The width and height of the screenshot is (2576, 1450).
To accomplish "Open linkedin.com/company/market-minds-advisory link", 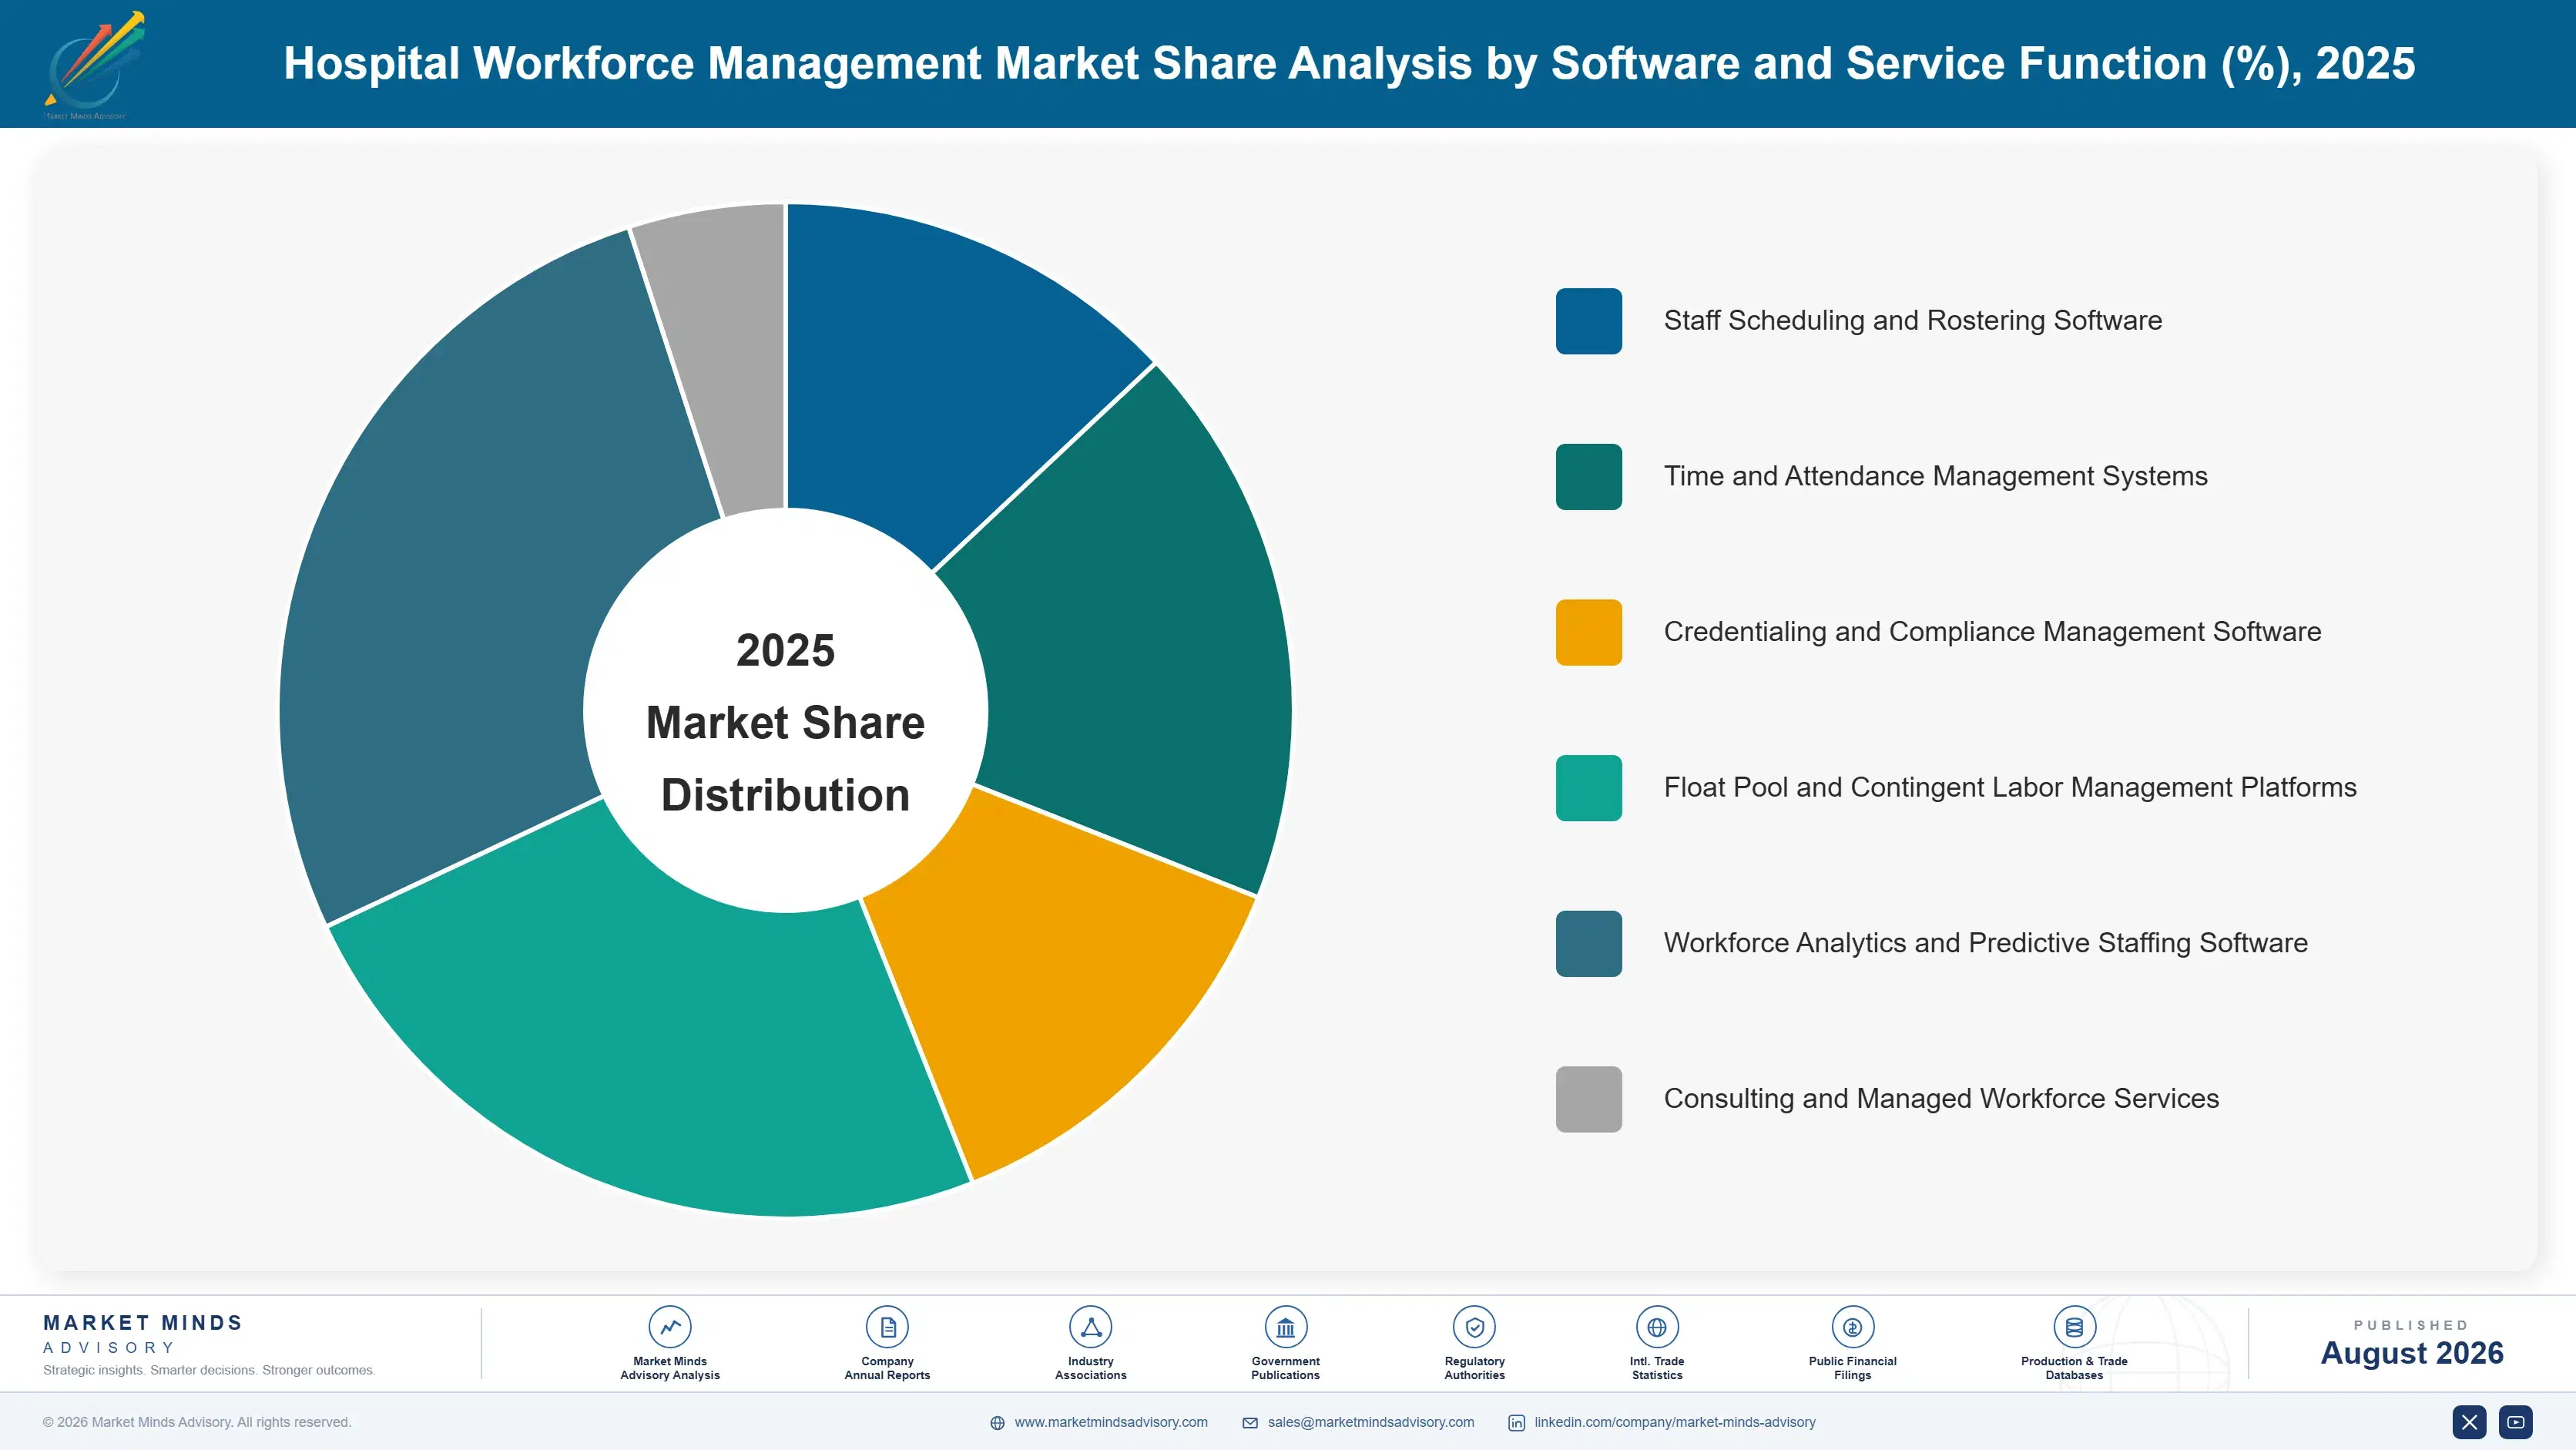I will pyautogui.click(x=1674, y=1422).
